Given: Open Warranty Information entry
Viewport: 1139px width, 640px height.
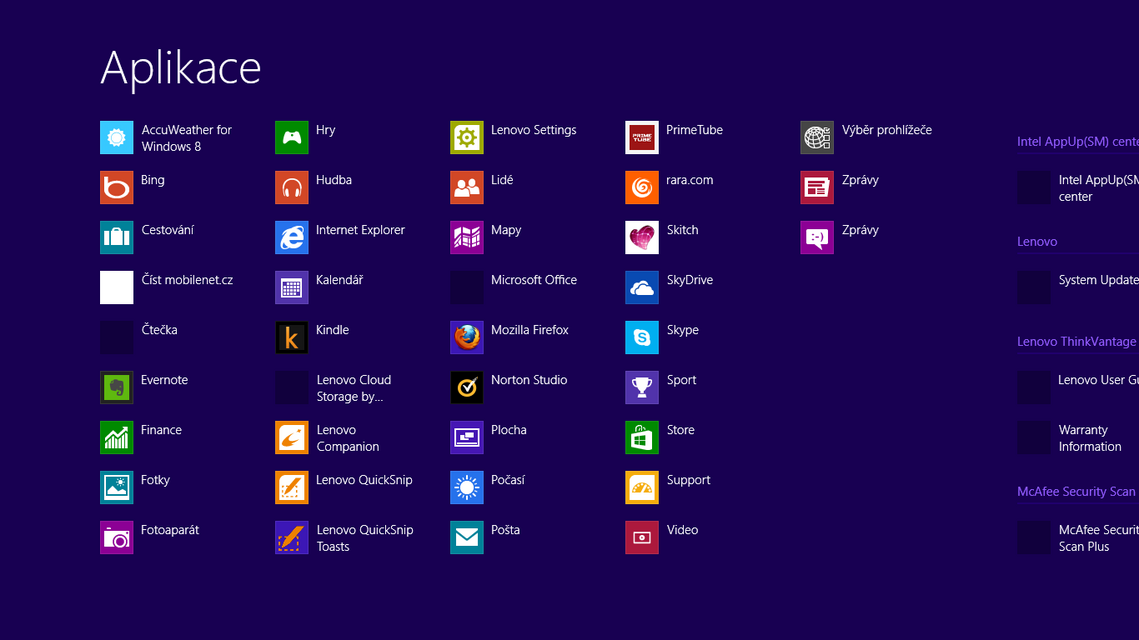Looking at the screenshot, I should click(1089, 438).
